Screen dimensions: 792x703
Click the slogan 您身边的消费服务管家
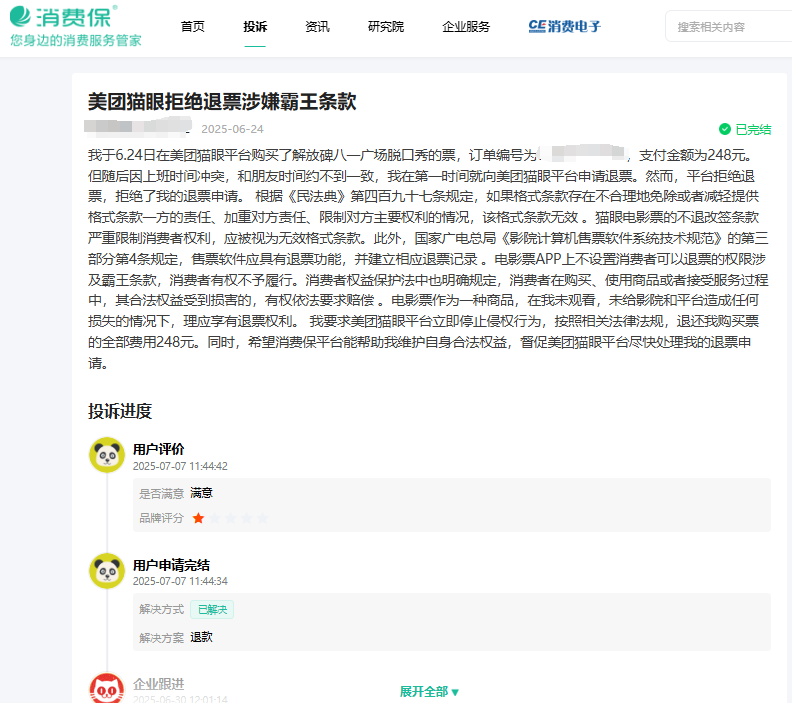[76, 40]
